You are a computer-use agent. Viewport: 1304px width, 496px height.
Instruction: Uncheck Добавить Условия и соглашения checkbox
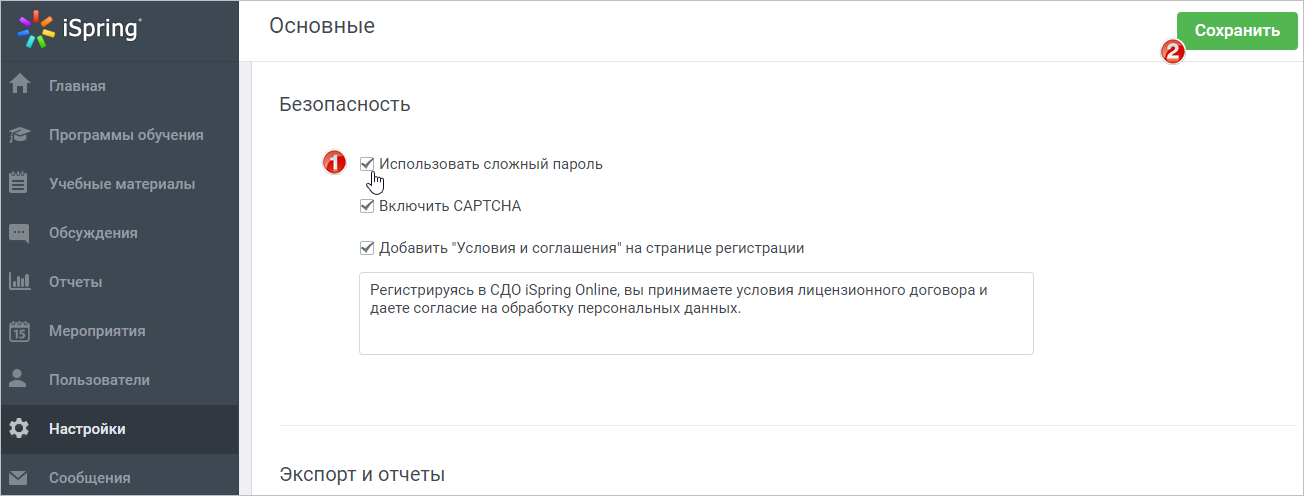coord(367,248)
